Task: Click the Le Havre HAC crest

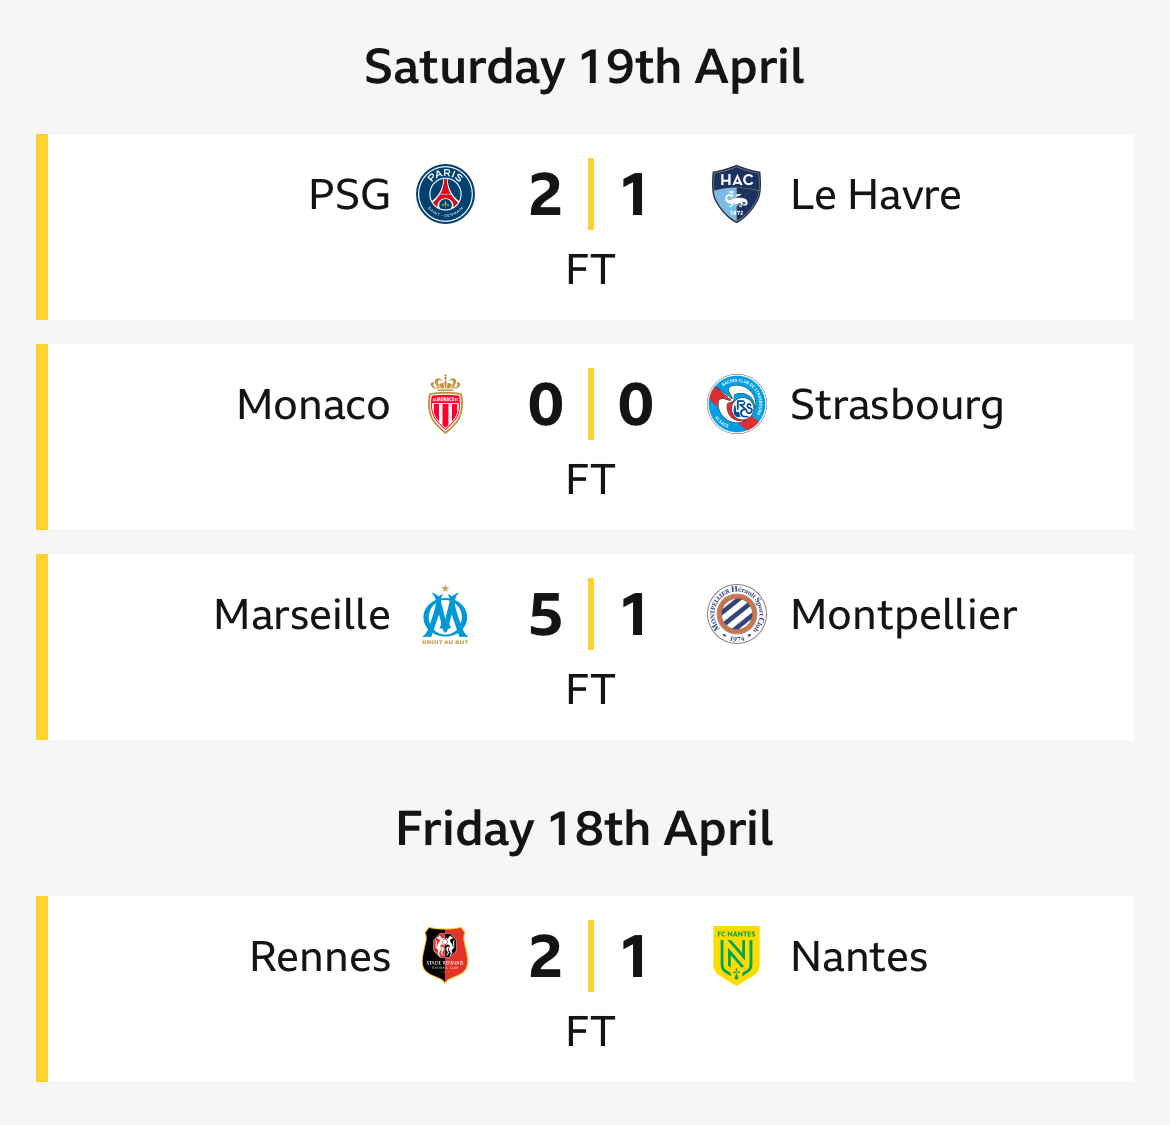Action: point(736,194)
